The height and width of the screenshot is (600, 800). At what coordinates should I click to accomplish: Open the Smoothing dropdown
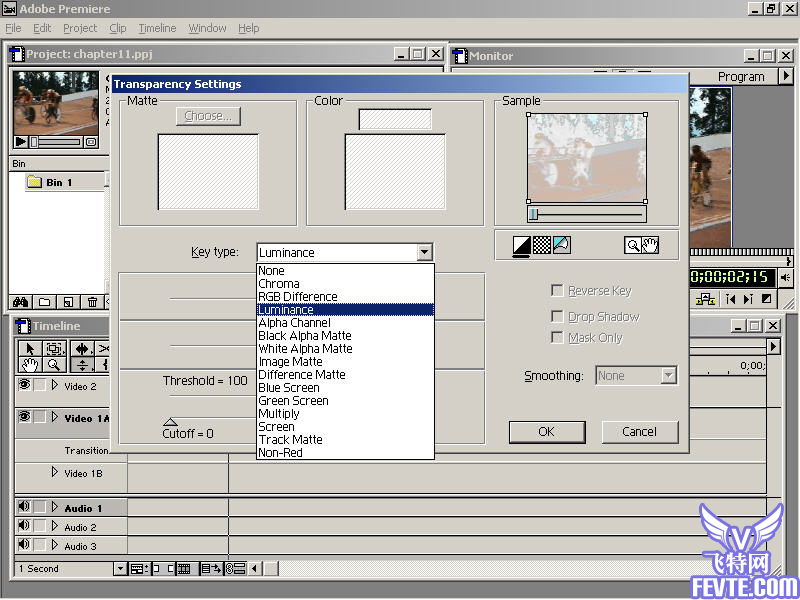click(x=636, y=376)
